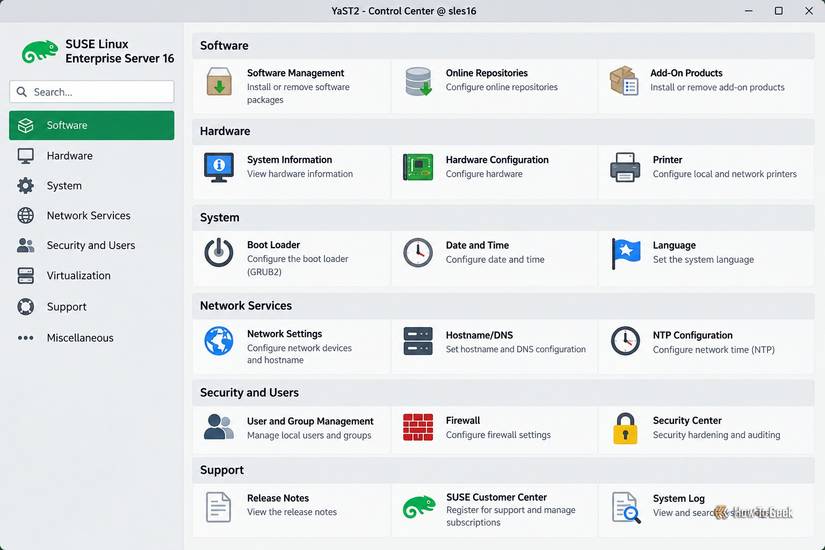Click the SUSE chameleon logo

39,52
